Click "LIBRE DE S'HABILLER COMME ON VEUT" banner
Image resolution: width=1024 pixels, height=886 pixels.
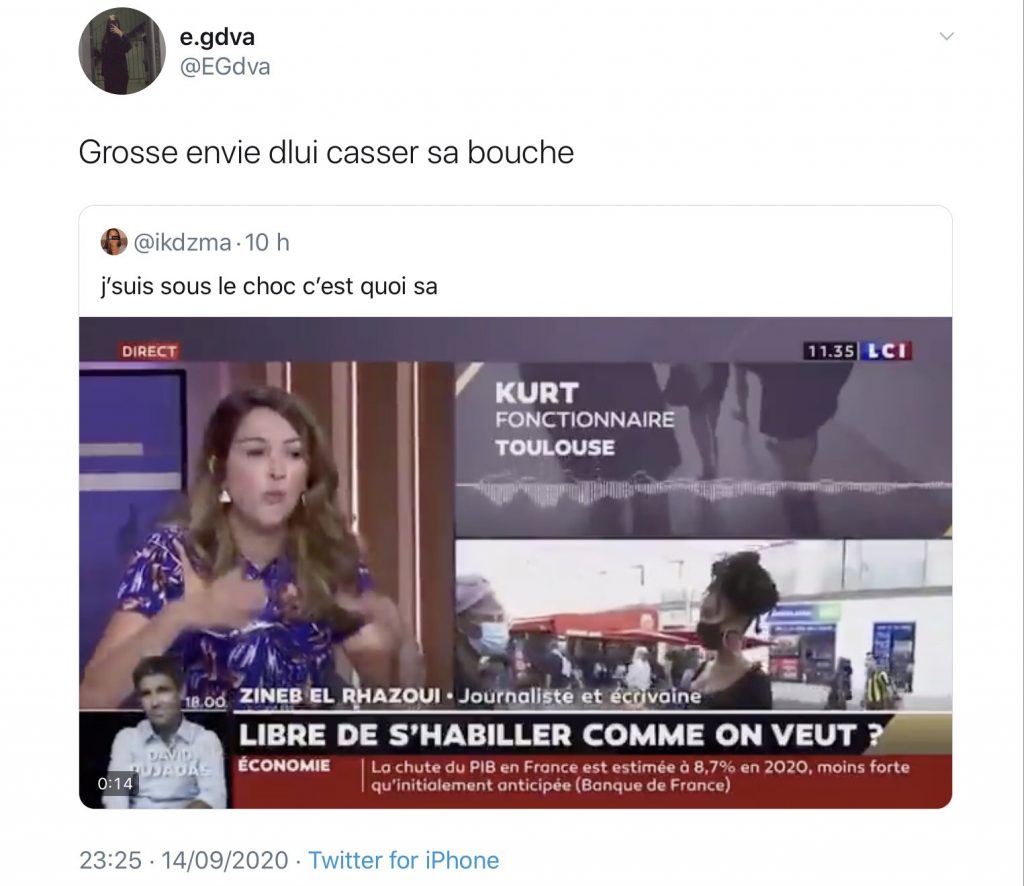click(x=560, y=735)
